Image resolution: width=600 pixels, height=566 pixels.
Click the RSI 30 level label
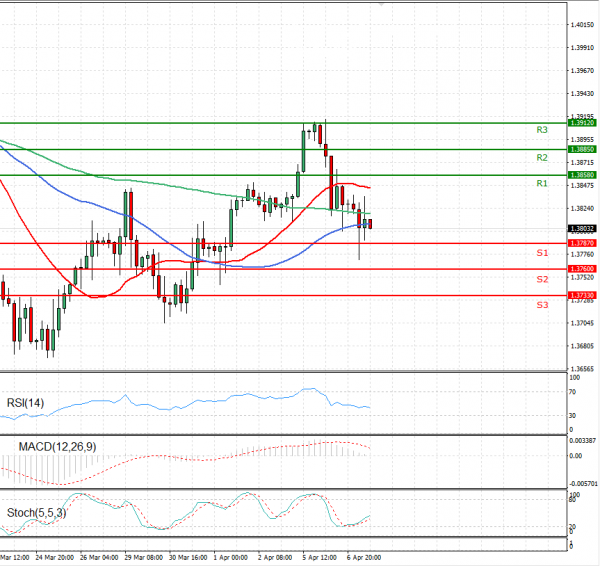click(x=572, y=415)
